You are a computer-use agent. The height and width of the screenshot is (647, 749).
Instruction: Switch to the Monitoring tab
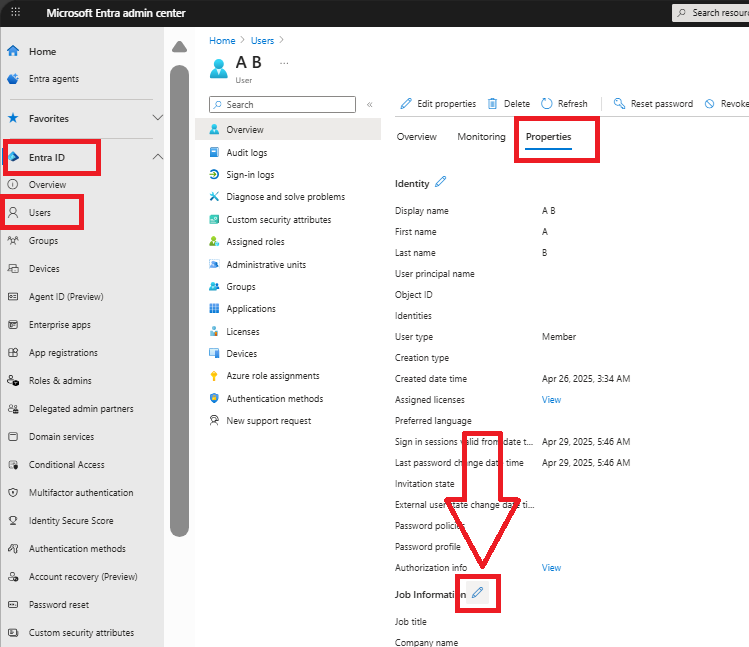click(x=481, y=137)
